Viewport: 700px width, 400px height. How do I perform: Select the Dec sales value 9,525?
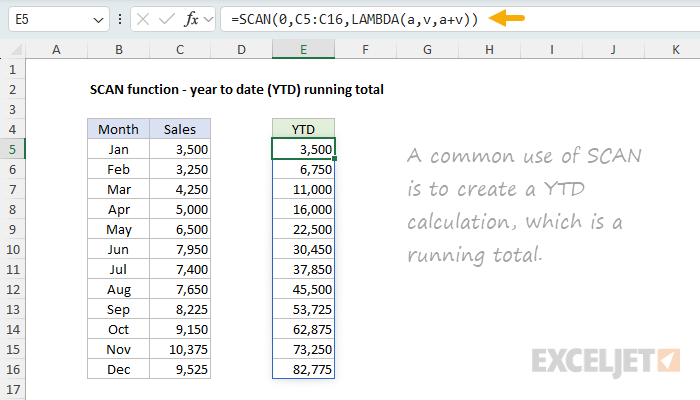pyautogui.click(x=179, y=369)
